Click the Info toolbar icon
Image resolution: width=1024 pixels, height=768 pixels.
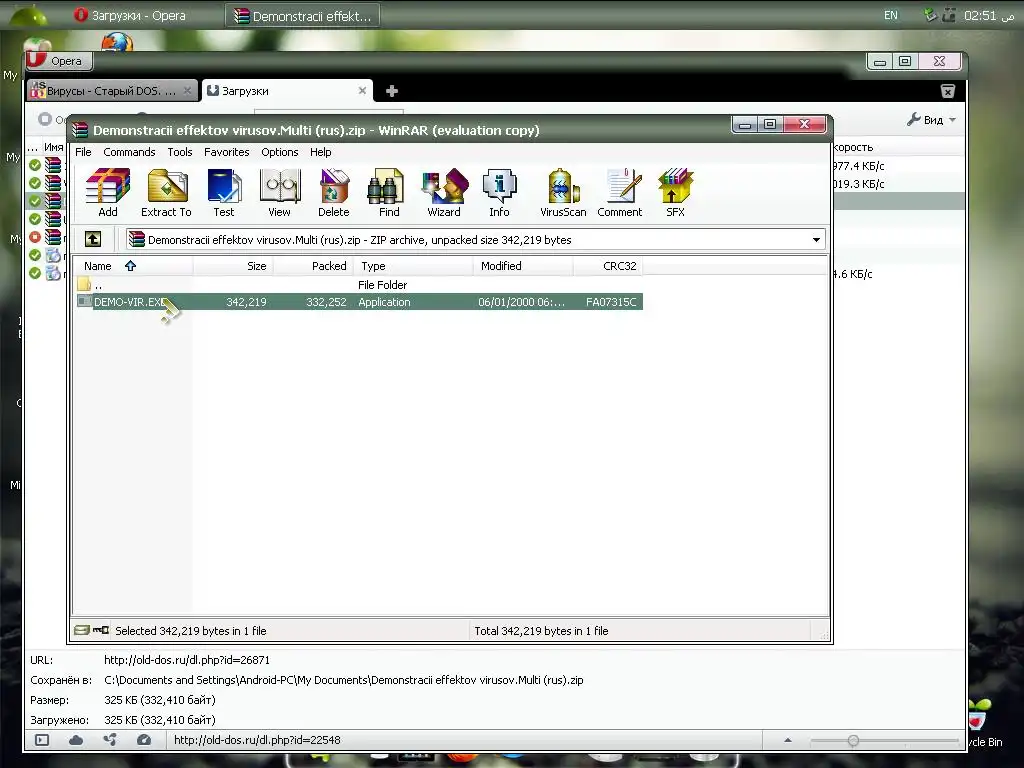click(500, 193)
